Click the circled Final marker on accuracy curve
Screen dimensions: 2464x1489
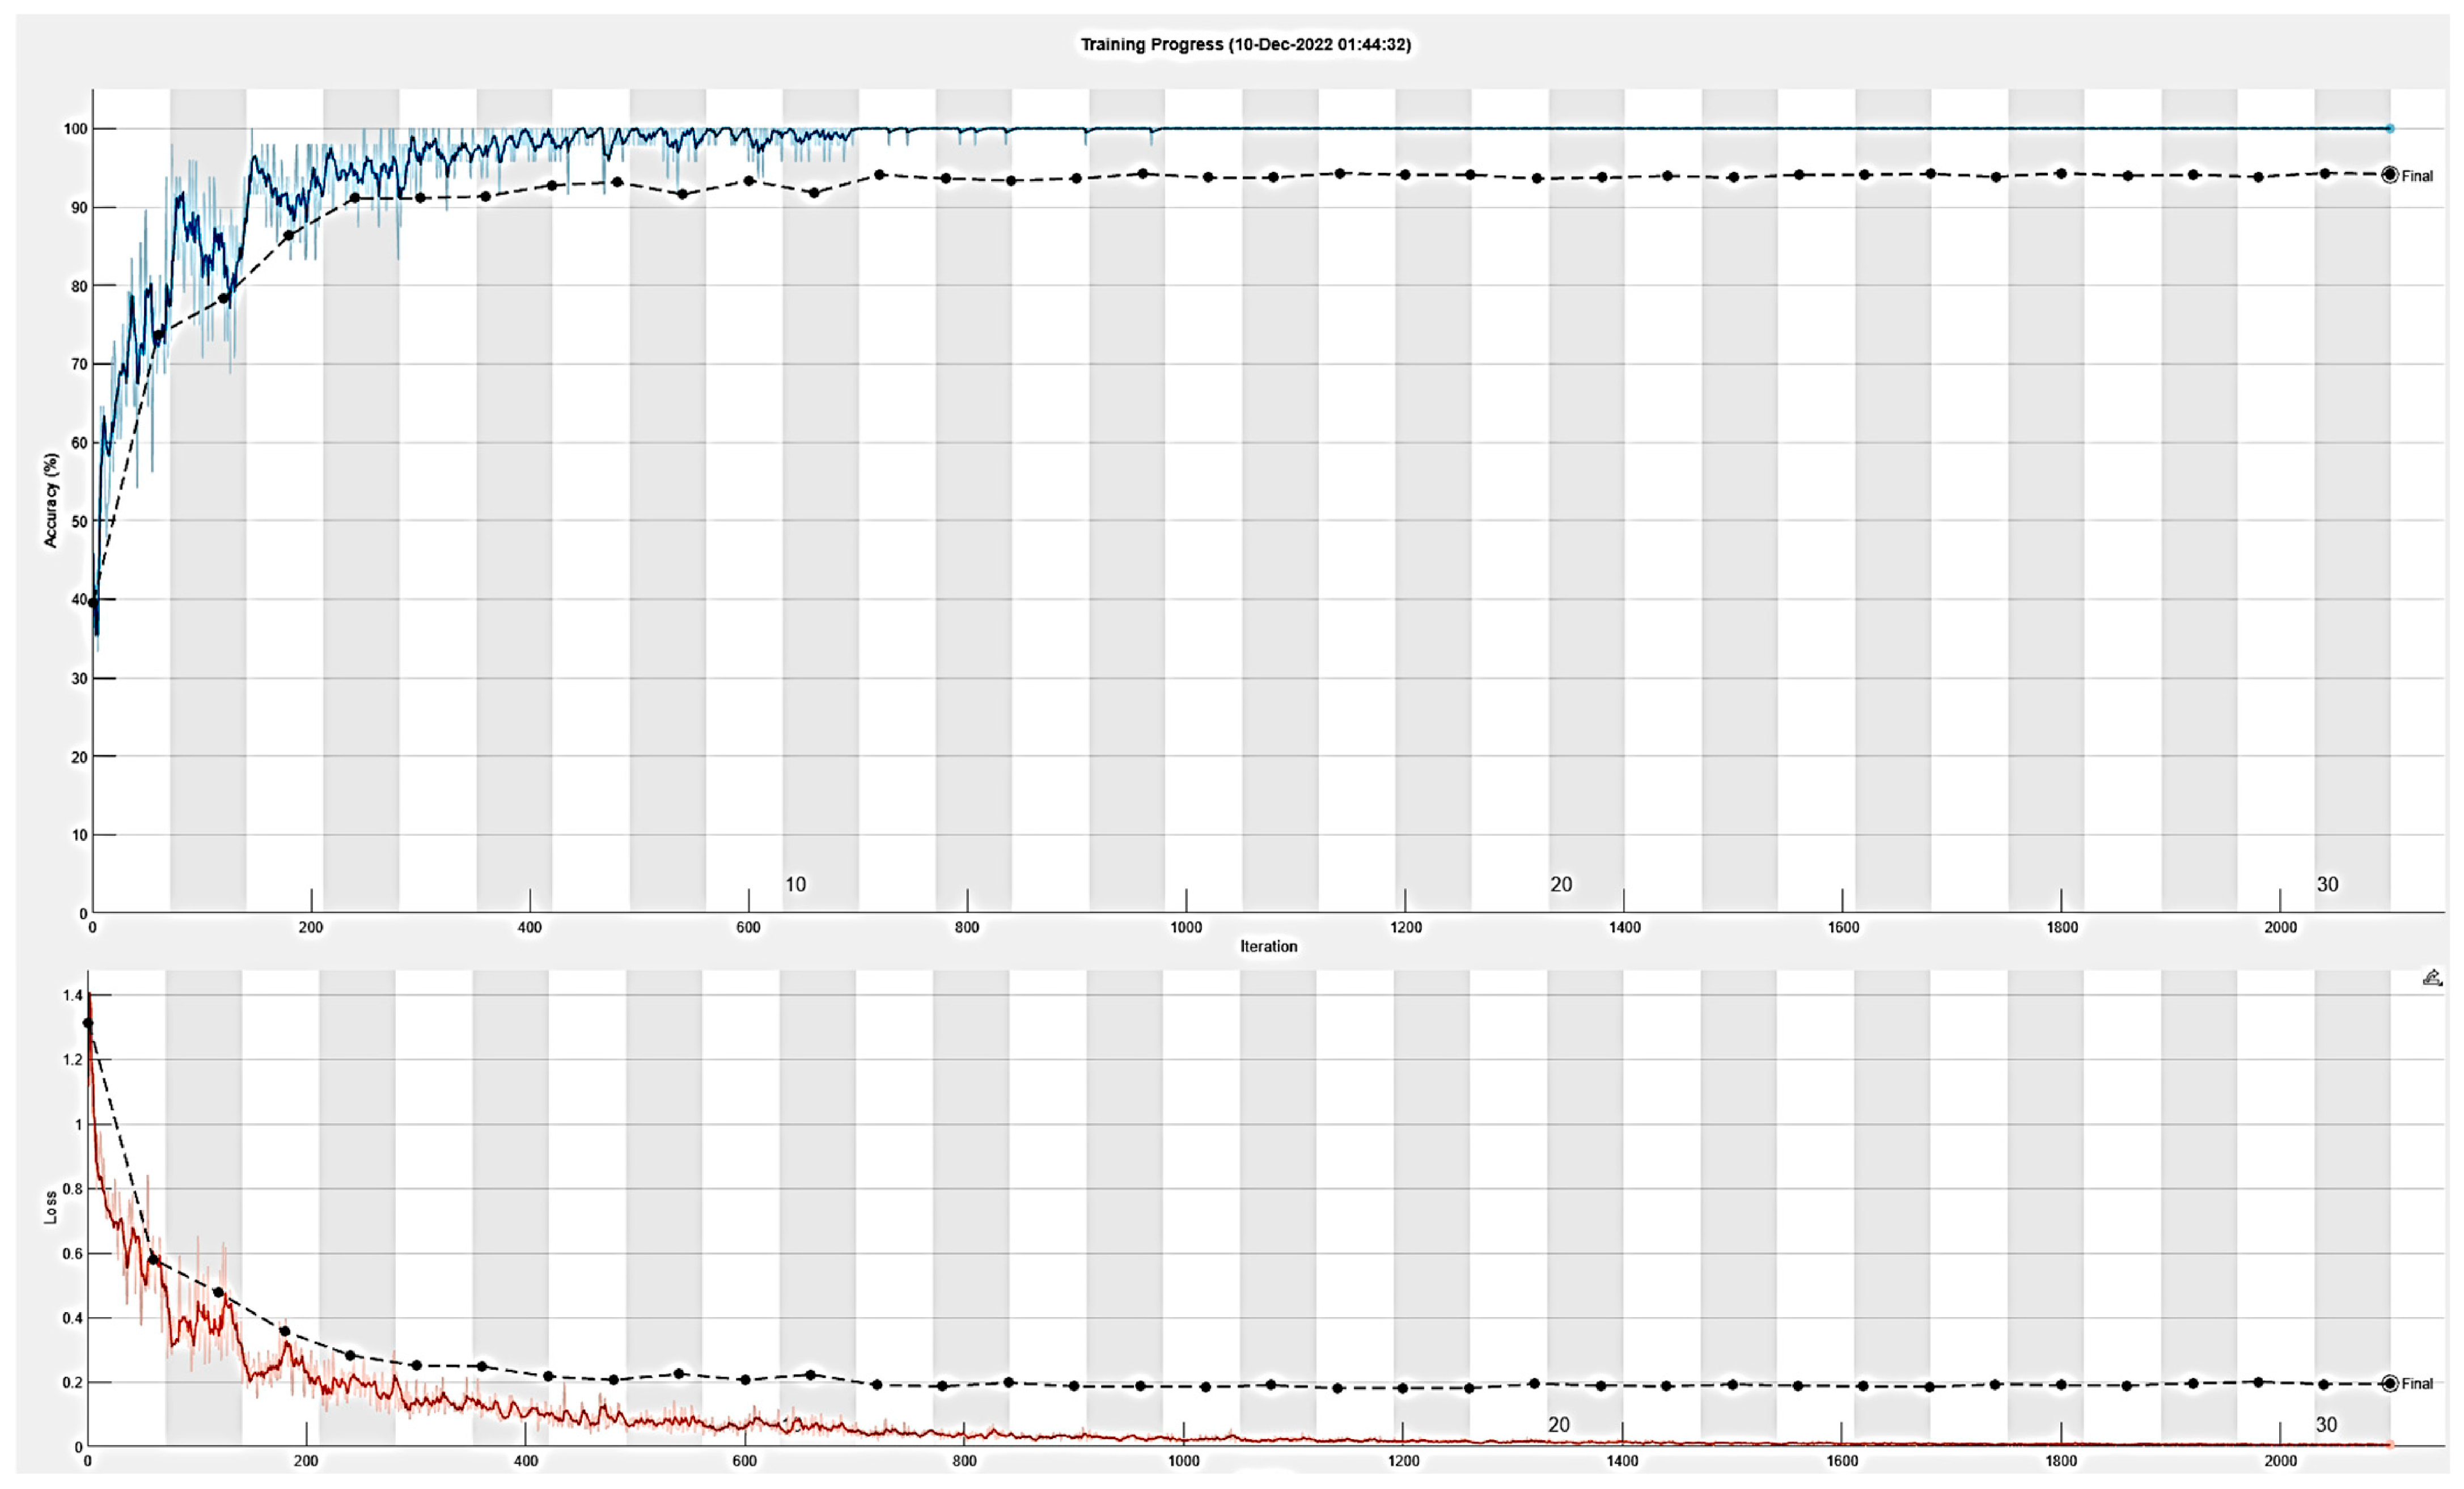[x=2389, y=175]
